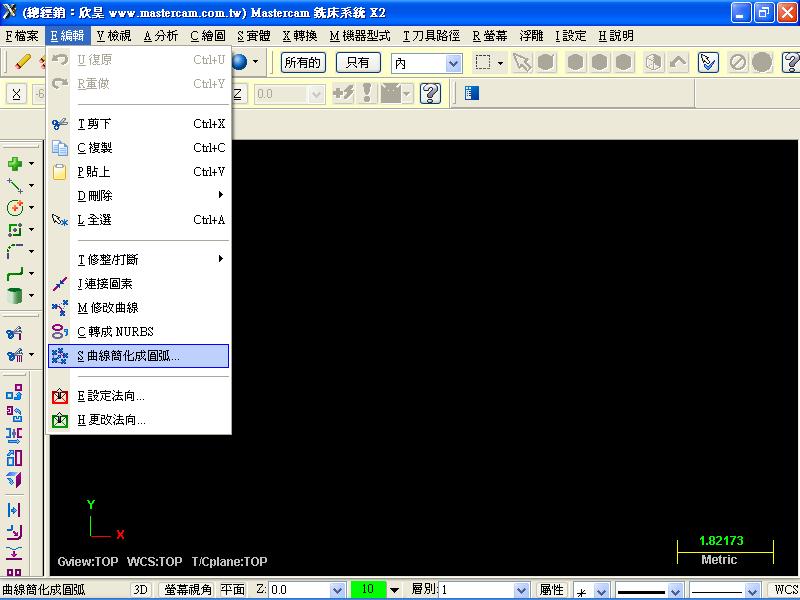Click the help question mark in ribbon bar
Screen dimensions: 800x600
click(x=430, y=93)
